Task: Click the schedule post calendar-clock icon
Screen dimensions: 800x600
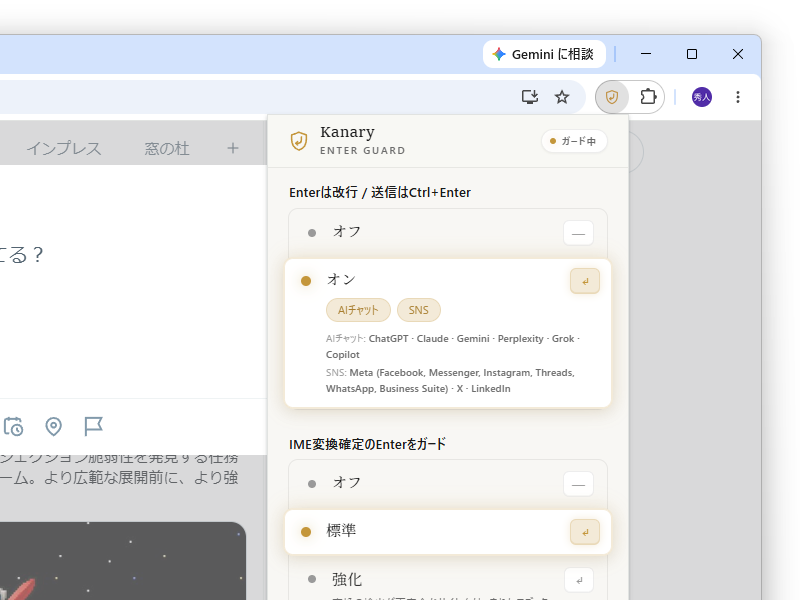Action: 13,427
